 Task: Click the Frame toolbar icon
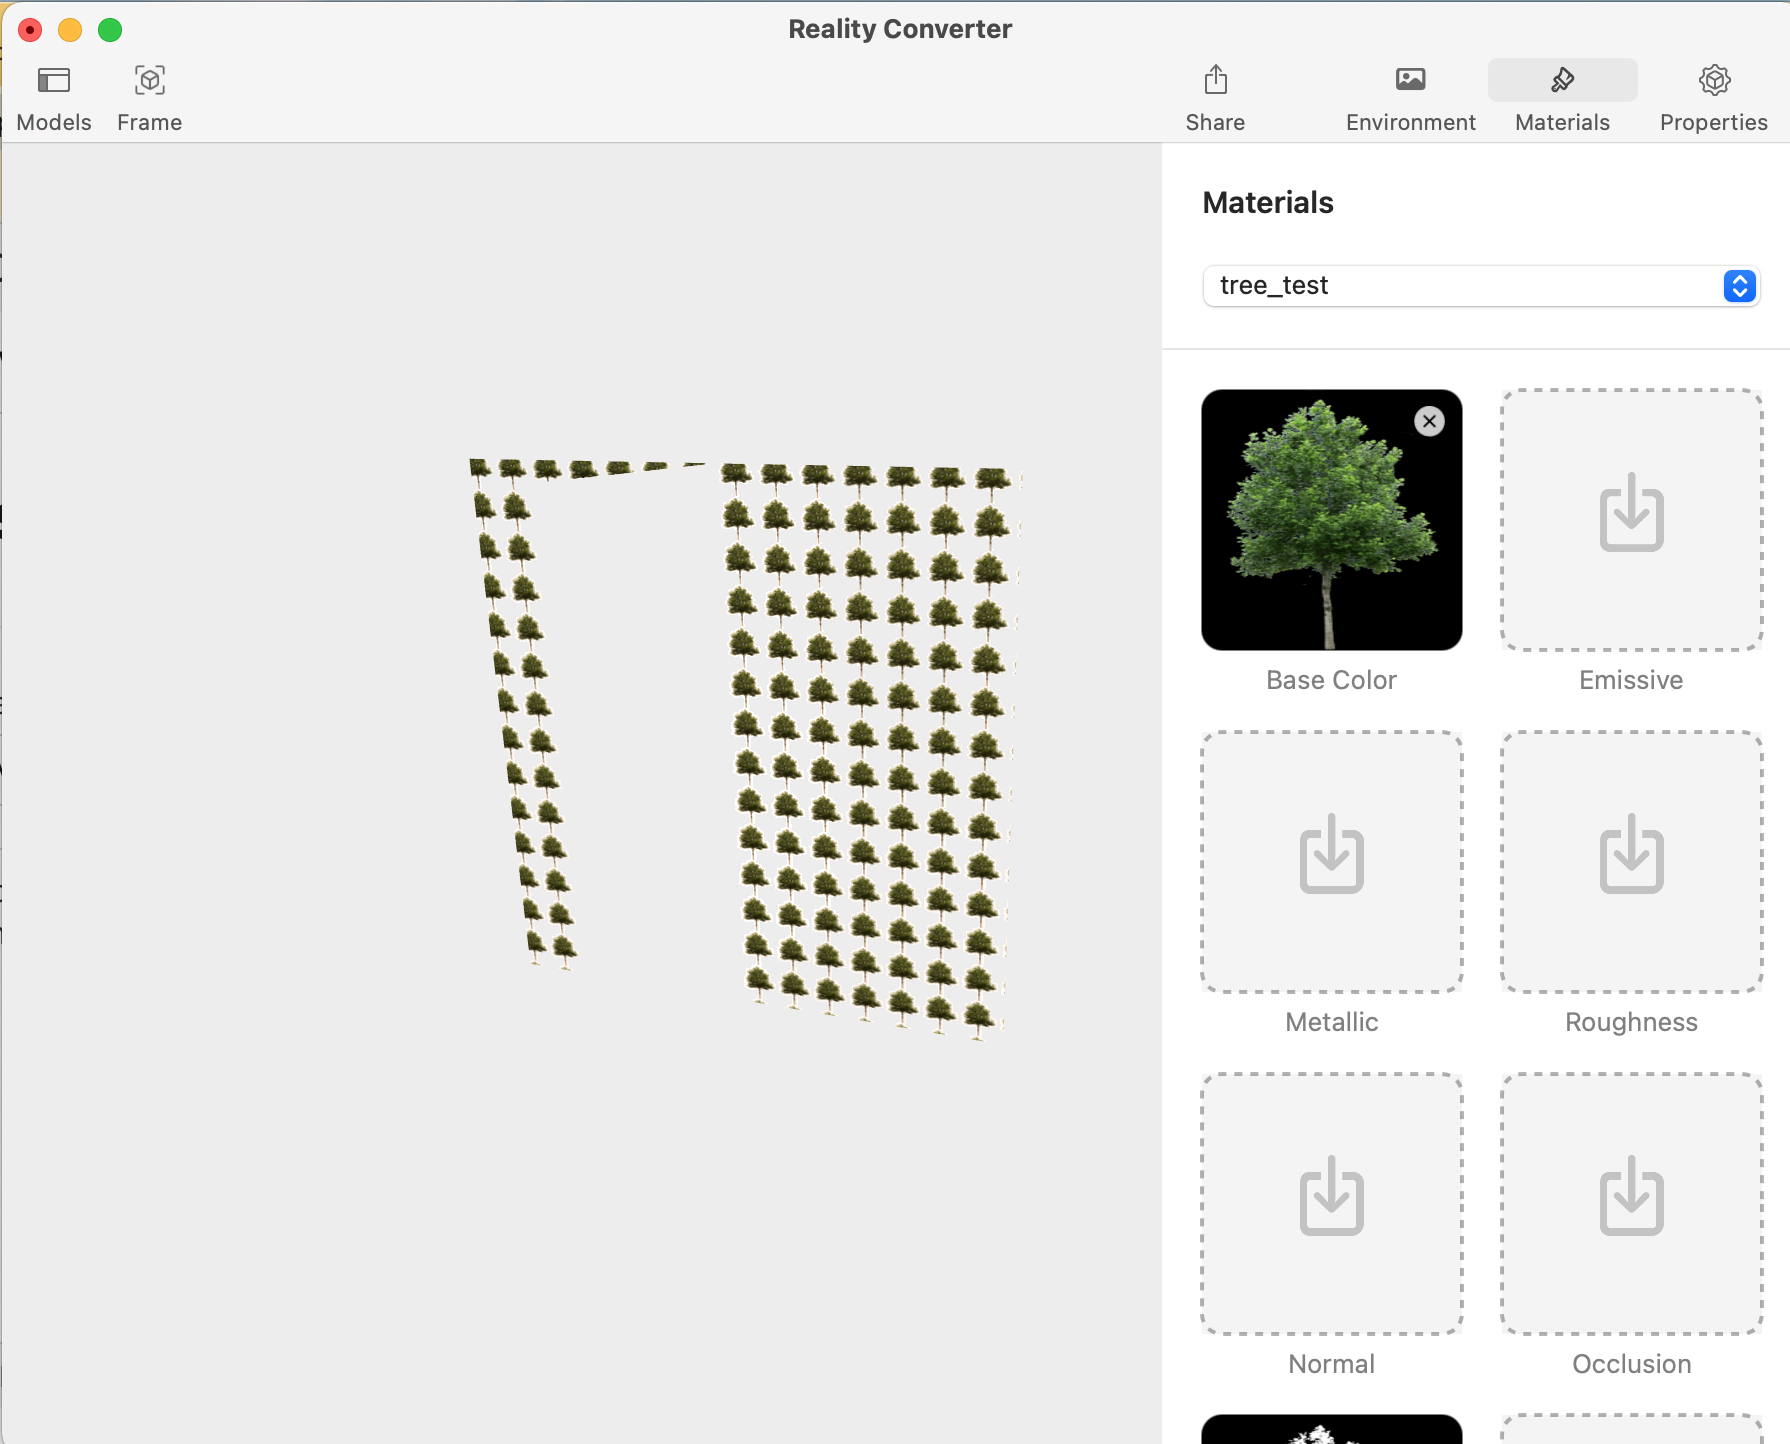pos(149,98)
